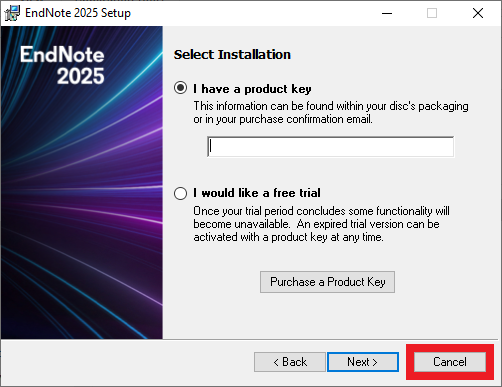Select the 'I have a product key' radio button
This screenshot has height=387, width=502.
point(180,88)
